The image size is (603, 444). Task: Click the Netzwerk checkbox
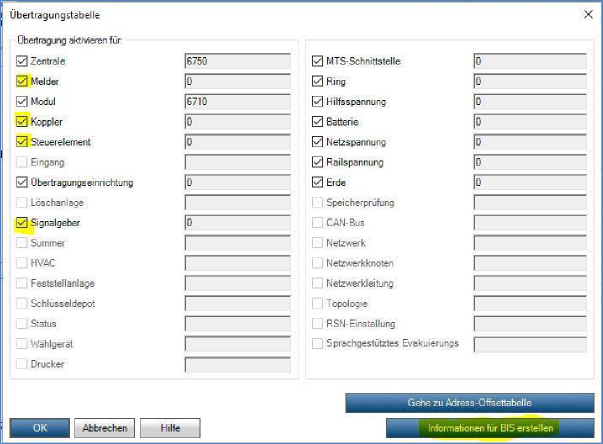[x=317, y=243]
